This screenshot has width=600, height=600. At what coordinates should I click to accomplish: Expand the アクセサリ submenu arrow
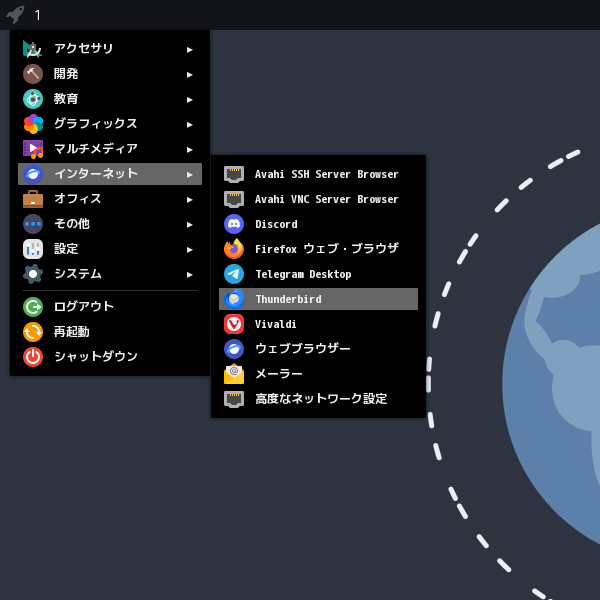click(189, 50)
